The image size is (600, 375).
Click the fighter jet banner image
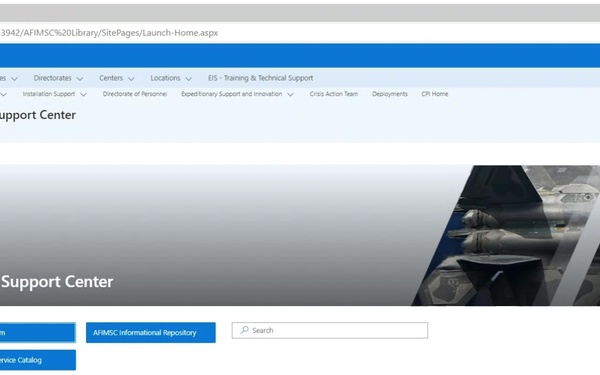tap(506, 235)
